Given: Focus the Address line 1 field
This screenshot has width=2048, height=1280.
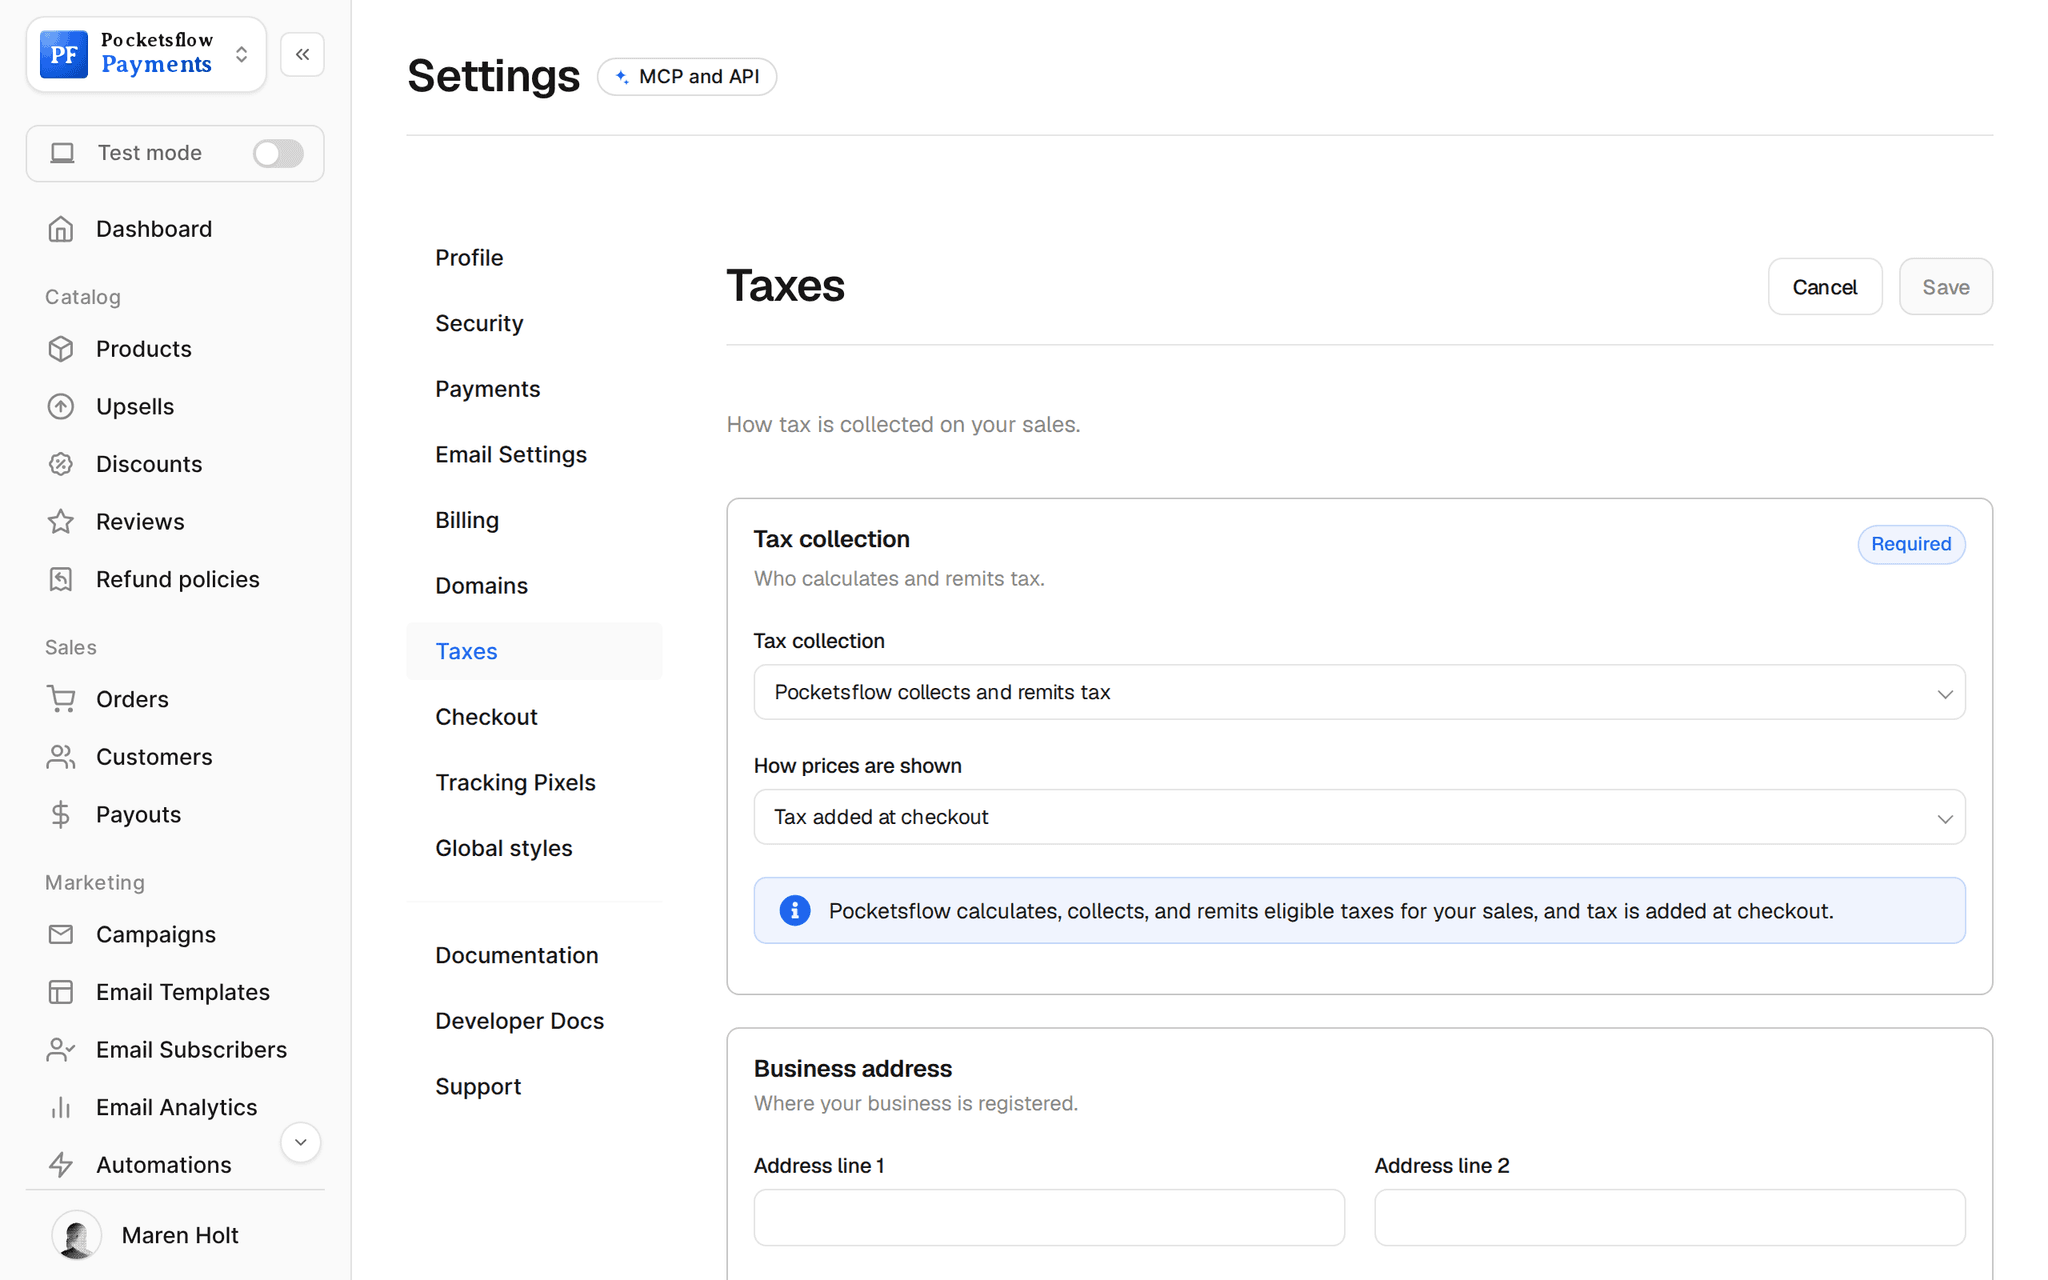Looking at the screenshot, I should point(1049,1217).
